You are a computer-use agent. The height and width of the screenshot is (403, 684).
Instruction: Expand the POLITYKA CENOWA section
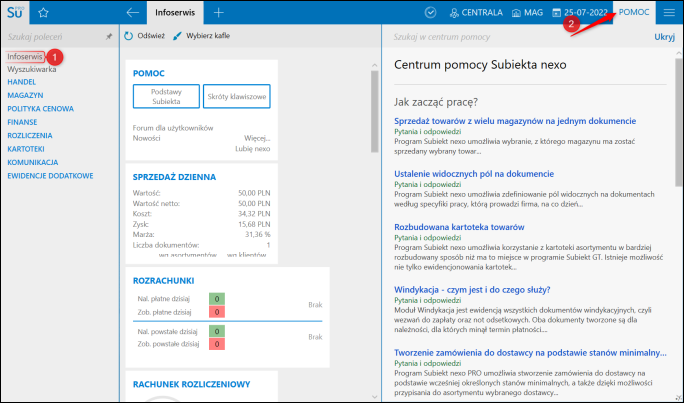tap(40, 109)
